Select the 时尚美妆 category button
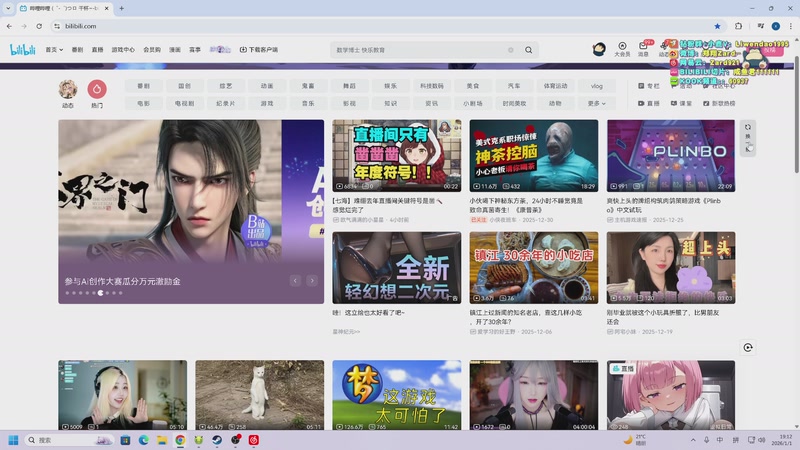The width and height of the screenshot is (800, 450). (x=514, y=103)
